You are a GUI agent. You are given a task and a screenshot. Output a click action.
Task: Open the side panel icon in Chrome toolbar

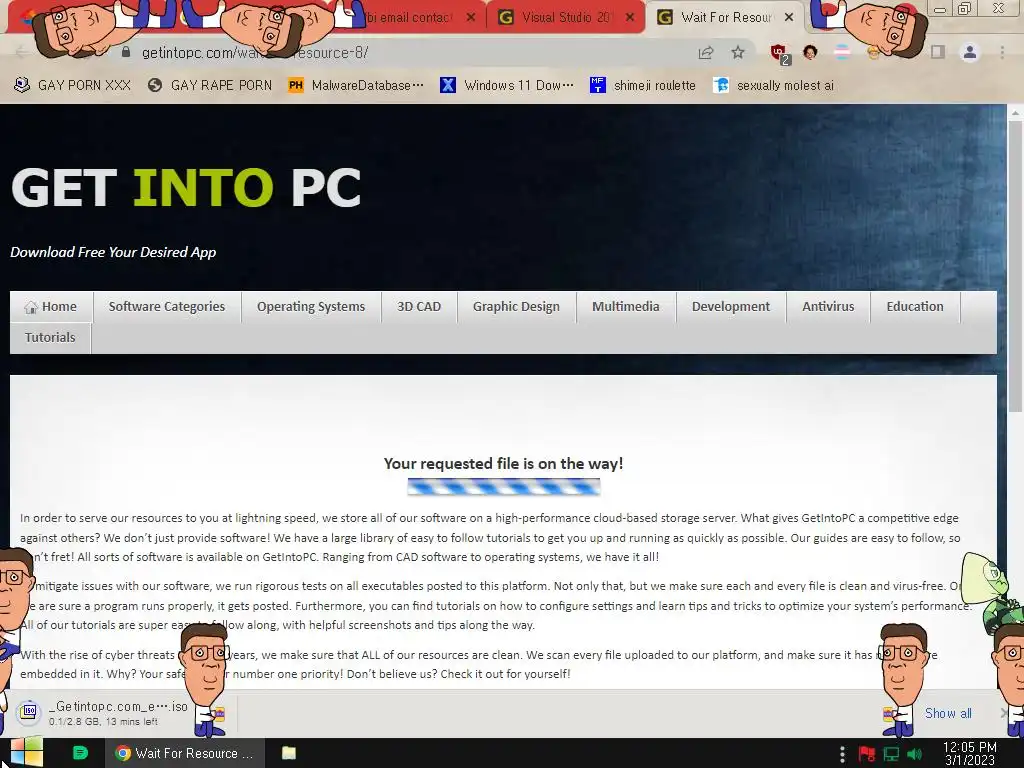click(x=938, y=52)
